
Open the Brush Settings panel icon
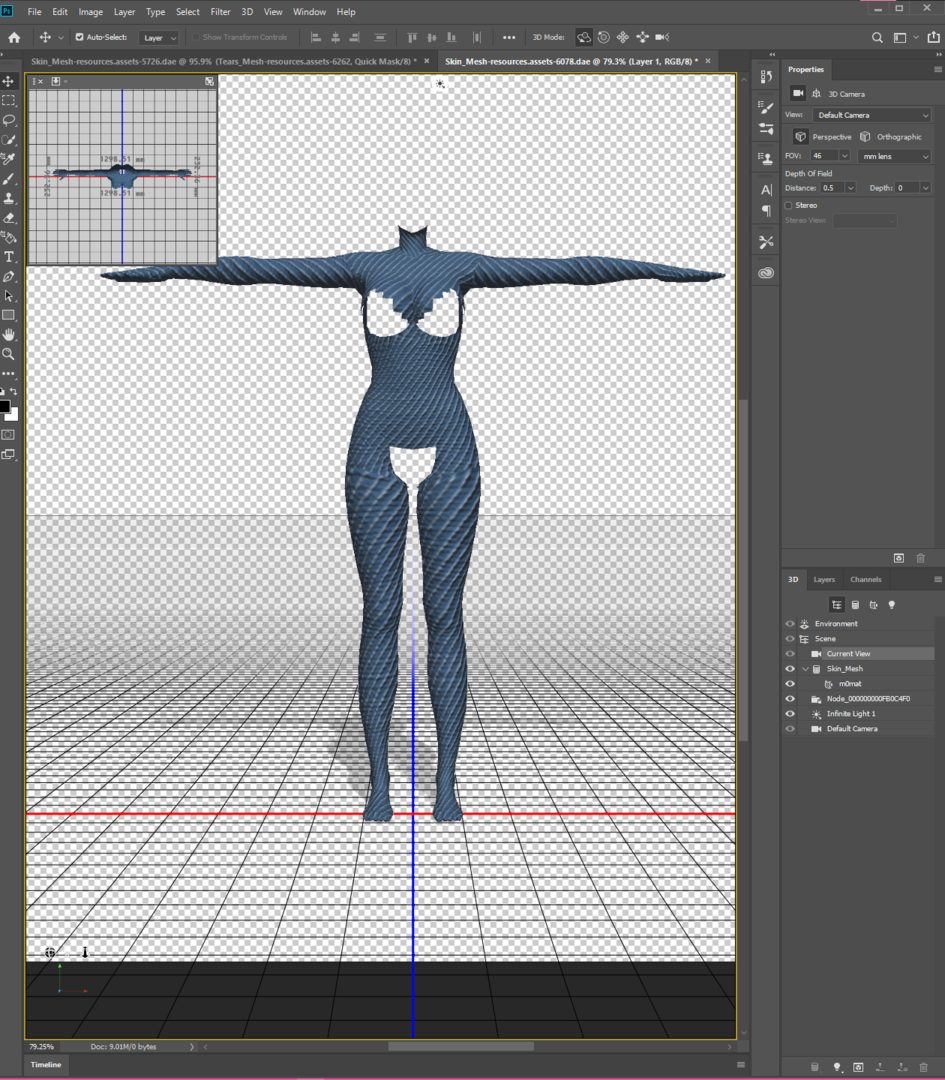(x=766, y=107)
